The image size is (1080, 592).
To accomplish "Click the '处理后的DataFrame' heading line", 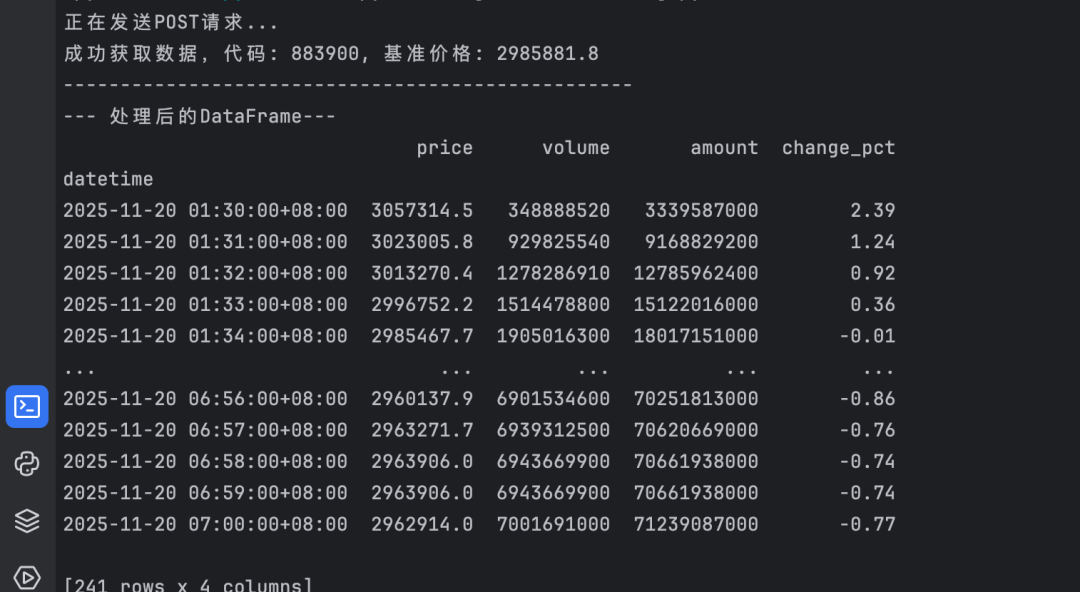I will click(200, 117).
